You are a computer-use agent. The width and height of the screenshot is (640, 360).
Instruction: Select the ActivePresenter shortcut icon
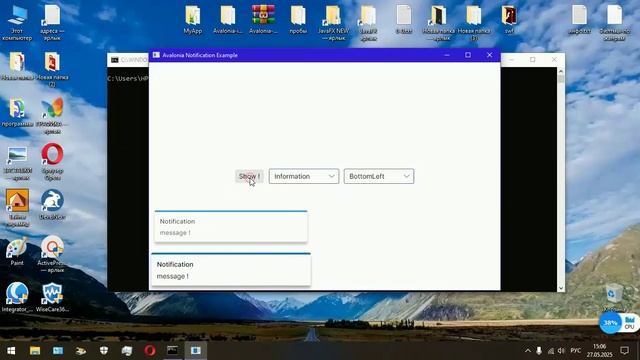point(52,254)
